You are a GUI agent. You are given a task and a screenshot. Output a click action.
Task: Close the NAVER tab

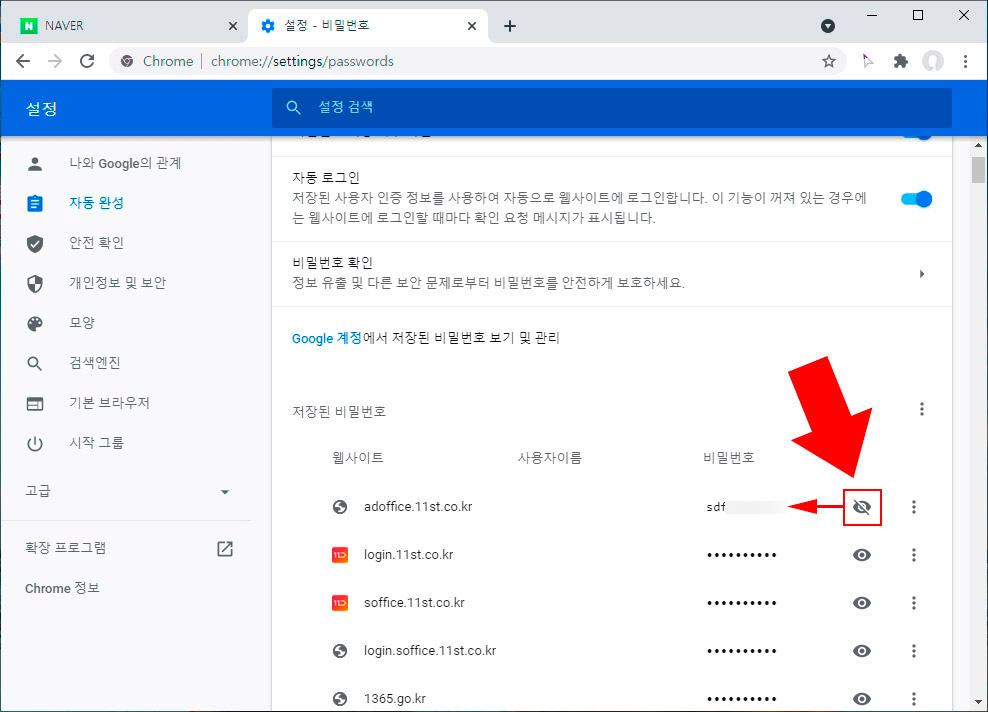[x=233, y=26]
